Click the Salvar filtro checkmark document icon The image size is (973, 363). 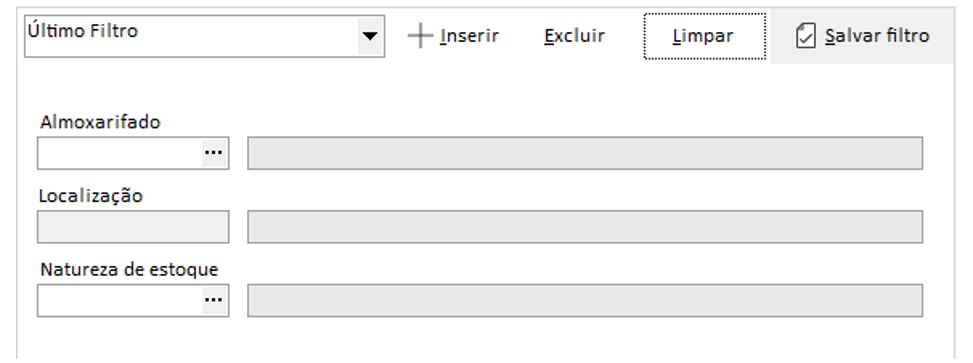coord(805,36)
